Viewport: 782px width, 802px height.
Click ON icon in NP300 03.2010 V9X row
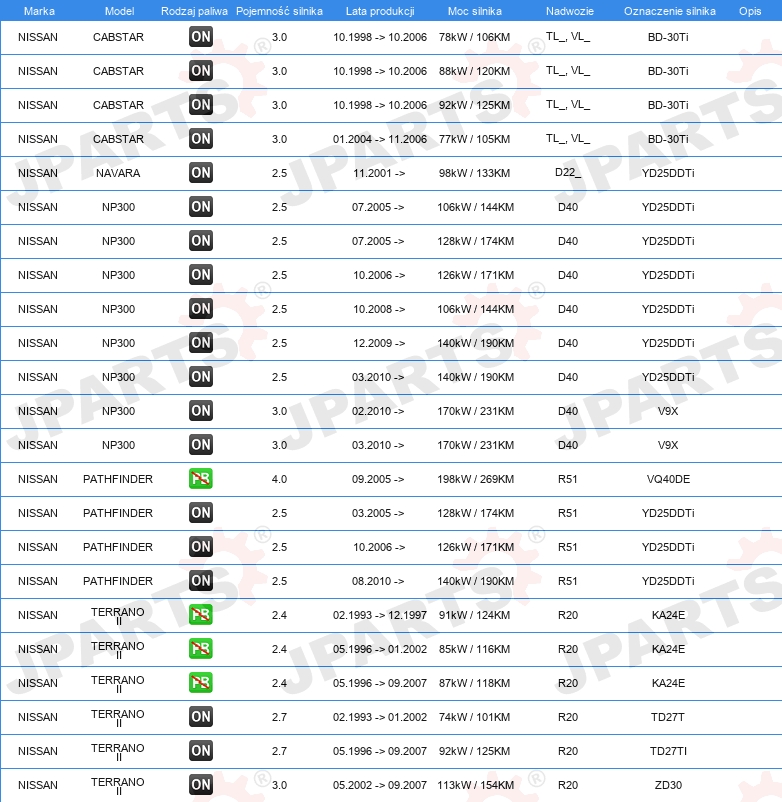[x=200, y=445]
